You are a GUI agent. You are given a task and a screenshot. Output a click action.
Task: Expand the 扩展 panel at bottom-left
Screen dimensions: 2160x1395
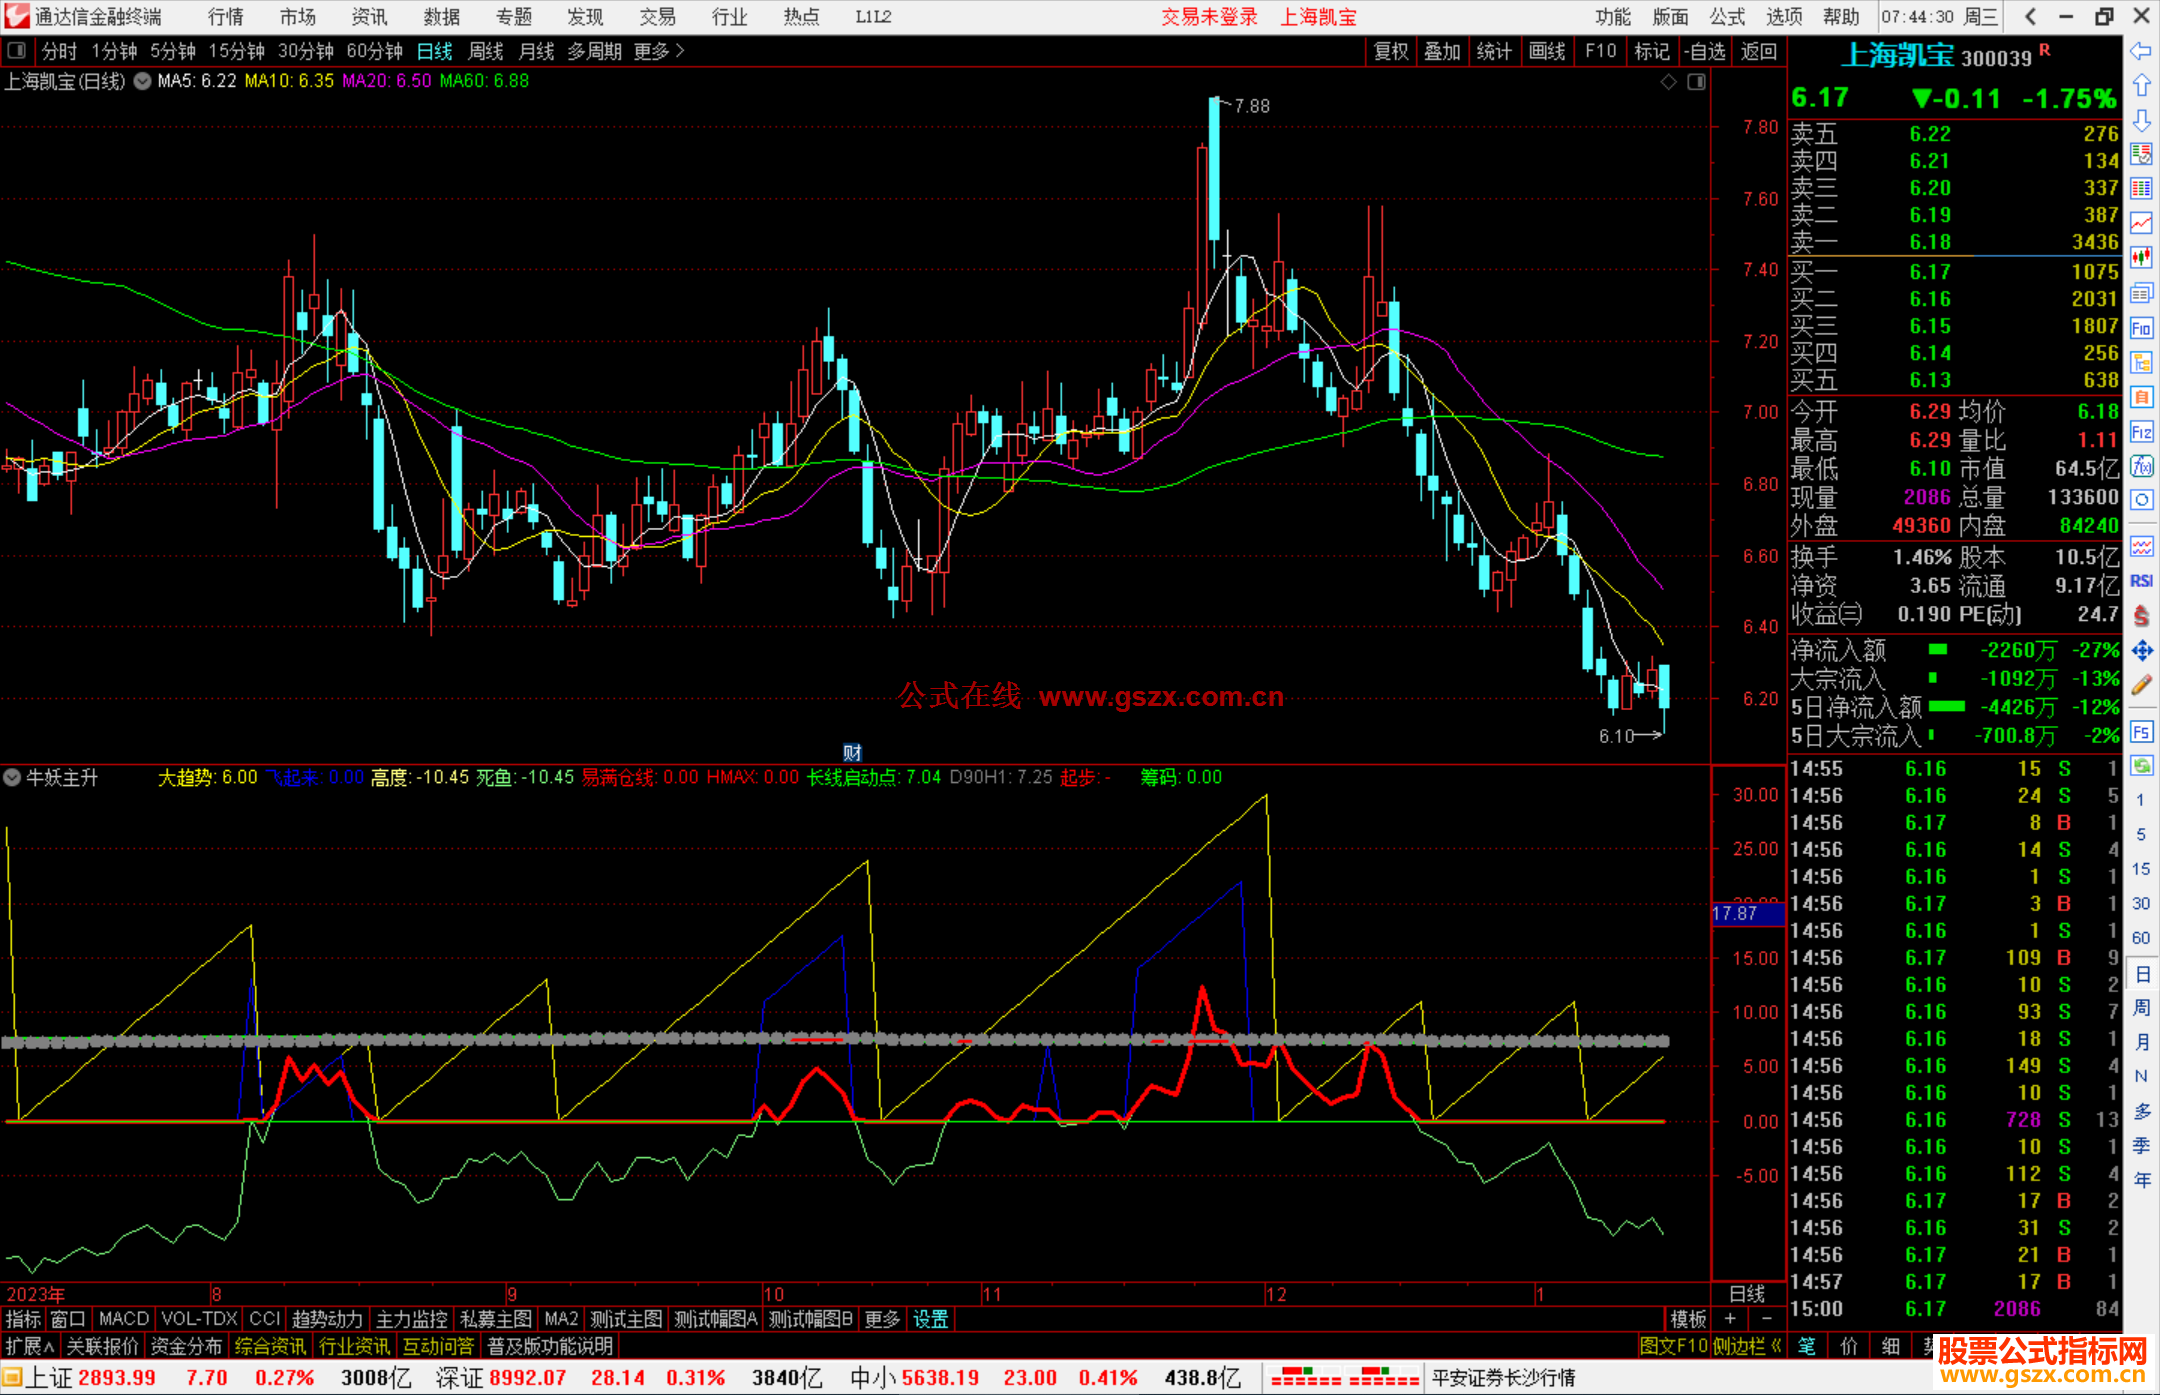click(x=29, y=1346)
